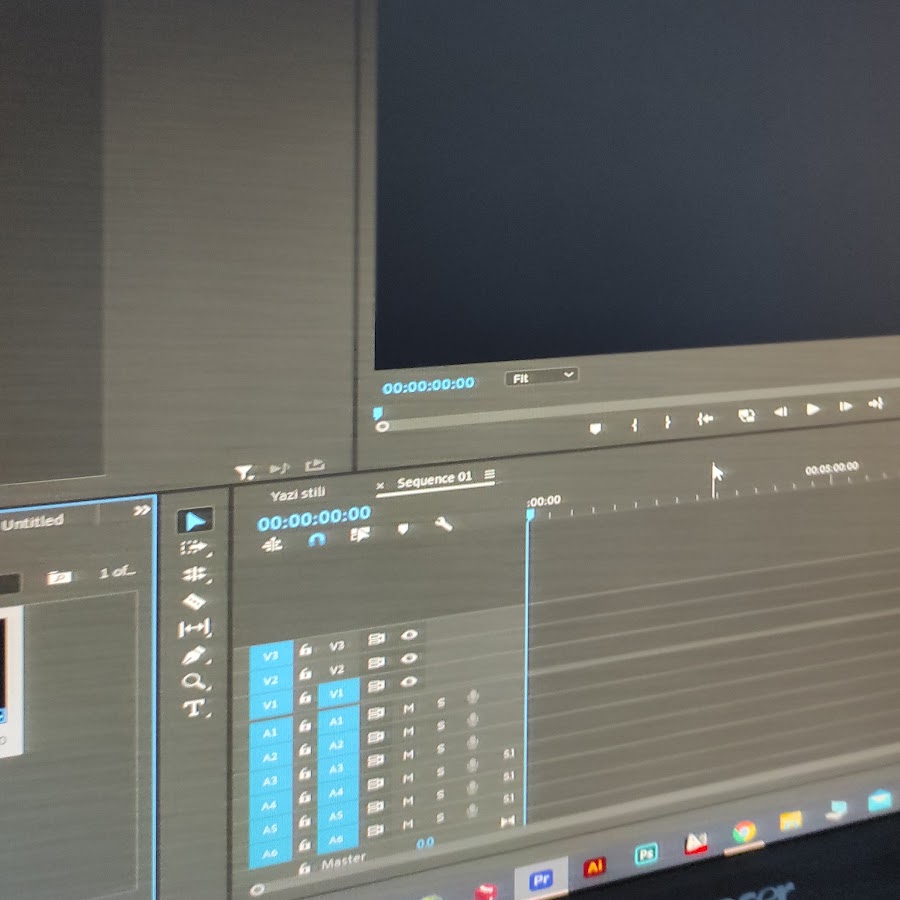Click Go to In point button
This screenshot has width=900, height=900.
(705, 419)
